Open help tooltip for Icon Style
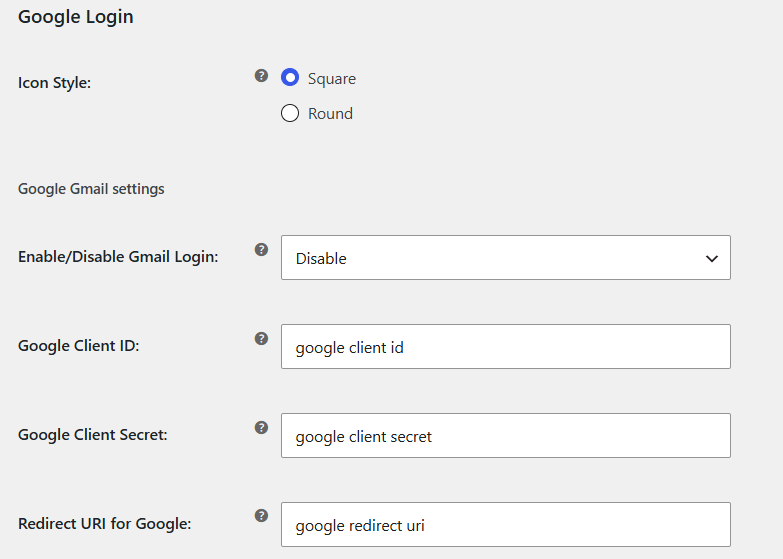Screen dimensions: 783x559 click(261, 76)
